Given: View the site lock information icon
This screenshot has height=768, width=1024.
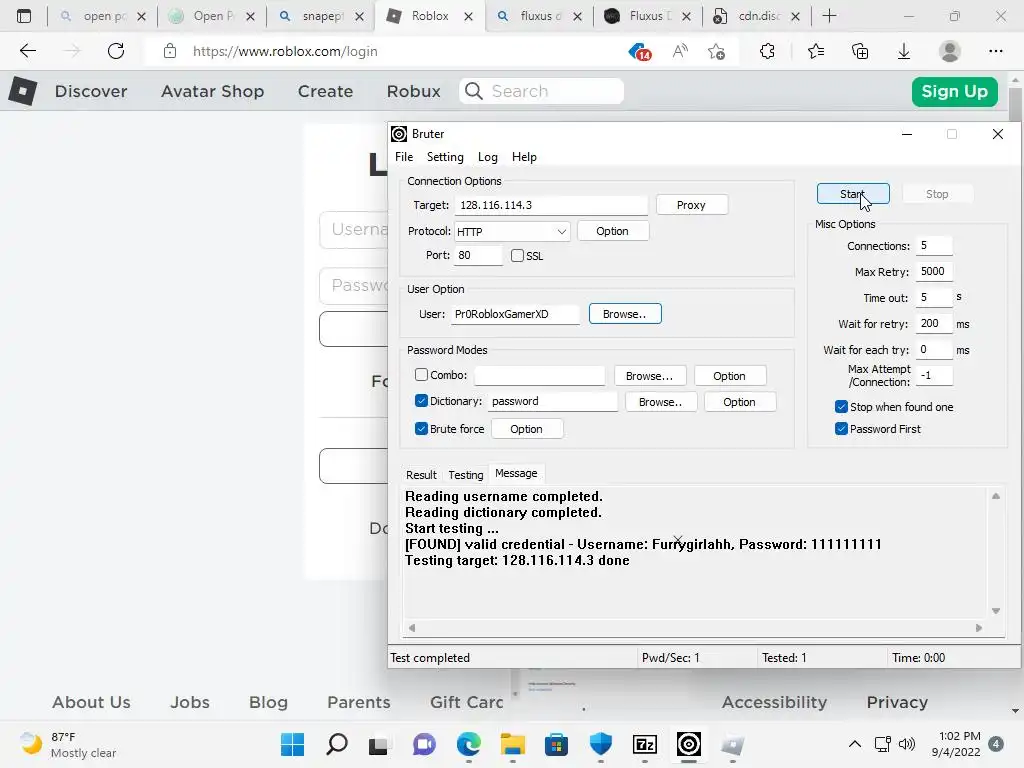Looking at the screenshot, I should pyautogui.click(x=170, y=51).
